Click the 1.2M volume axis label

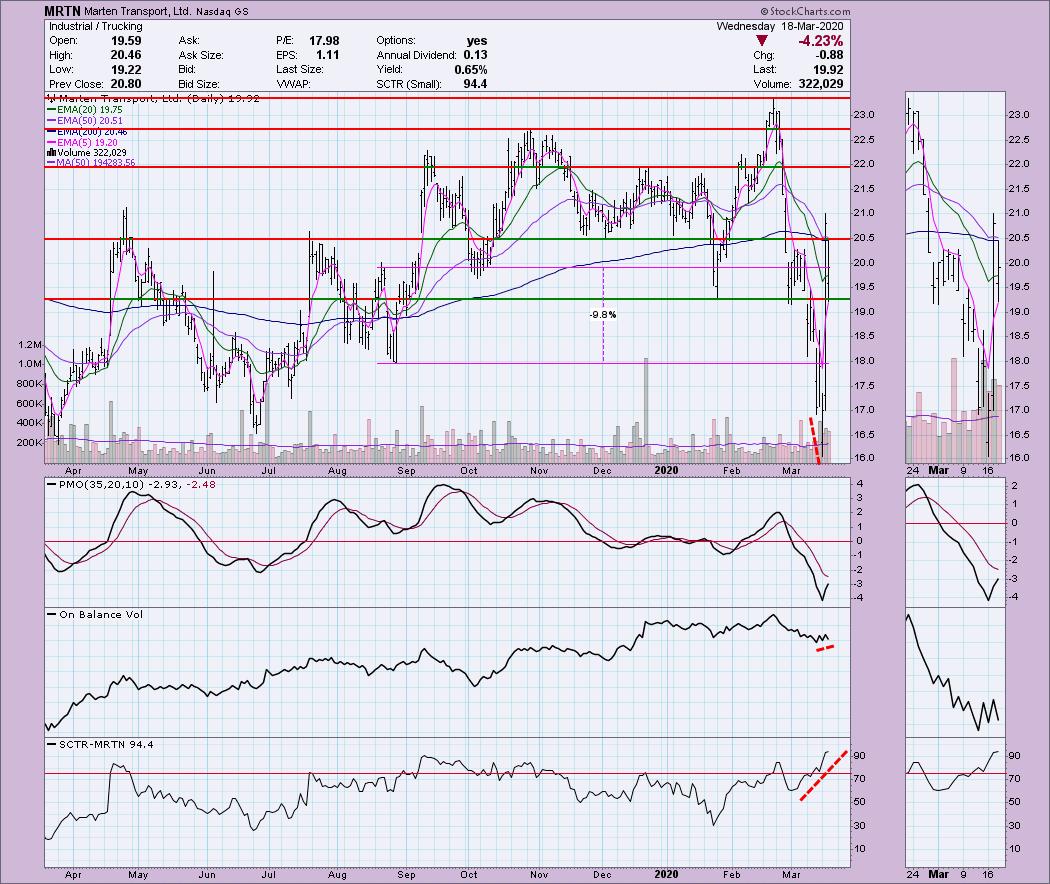tap(30, 345)
